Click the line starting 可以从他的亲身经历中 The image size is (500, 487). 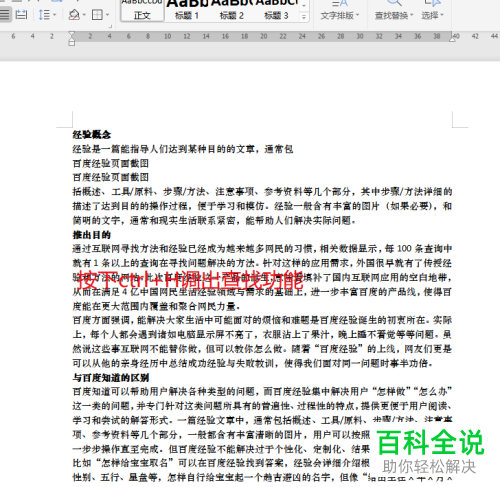253,363
